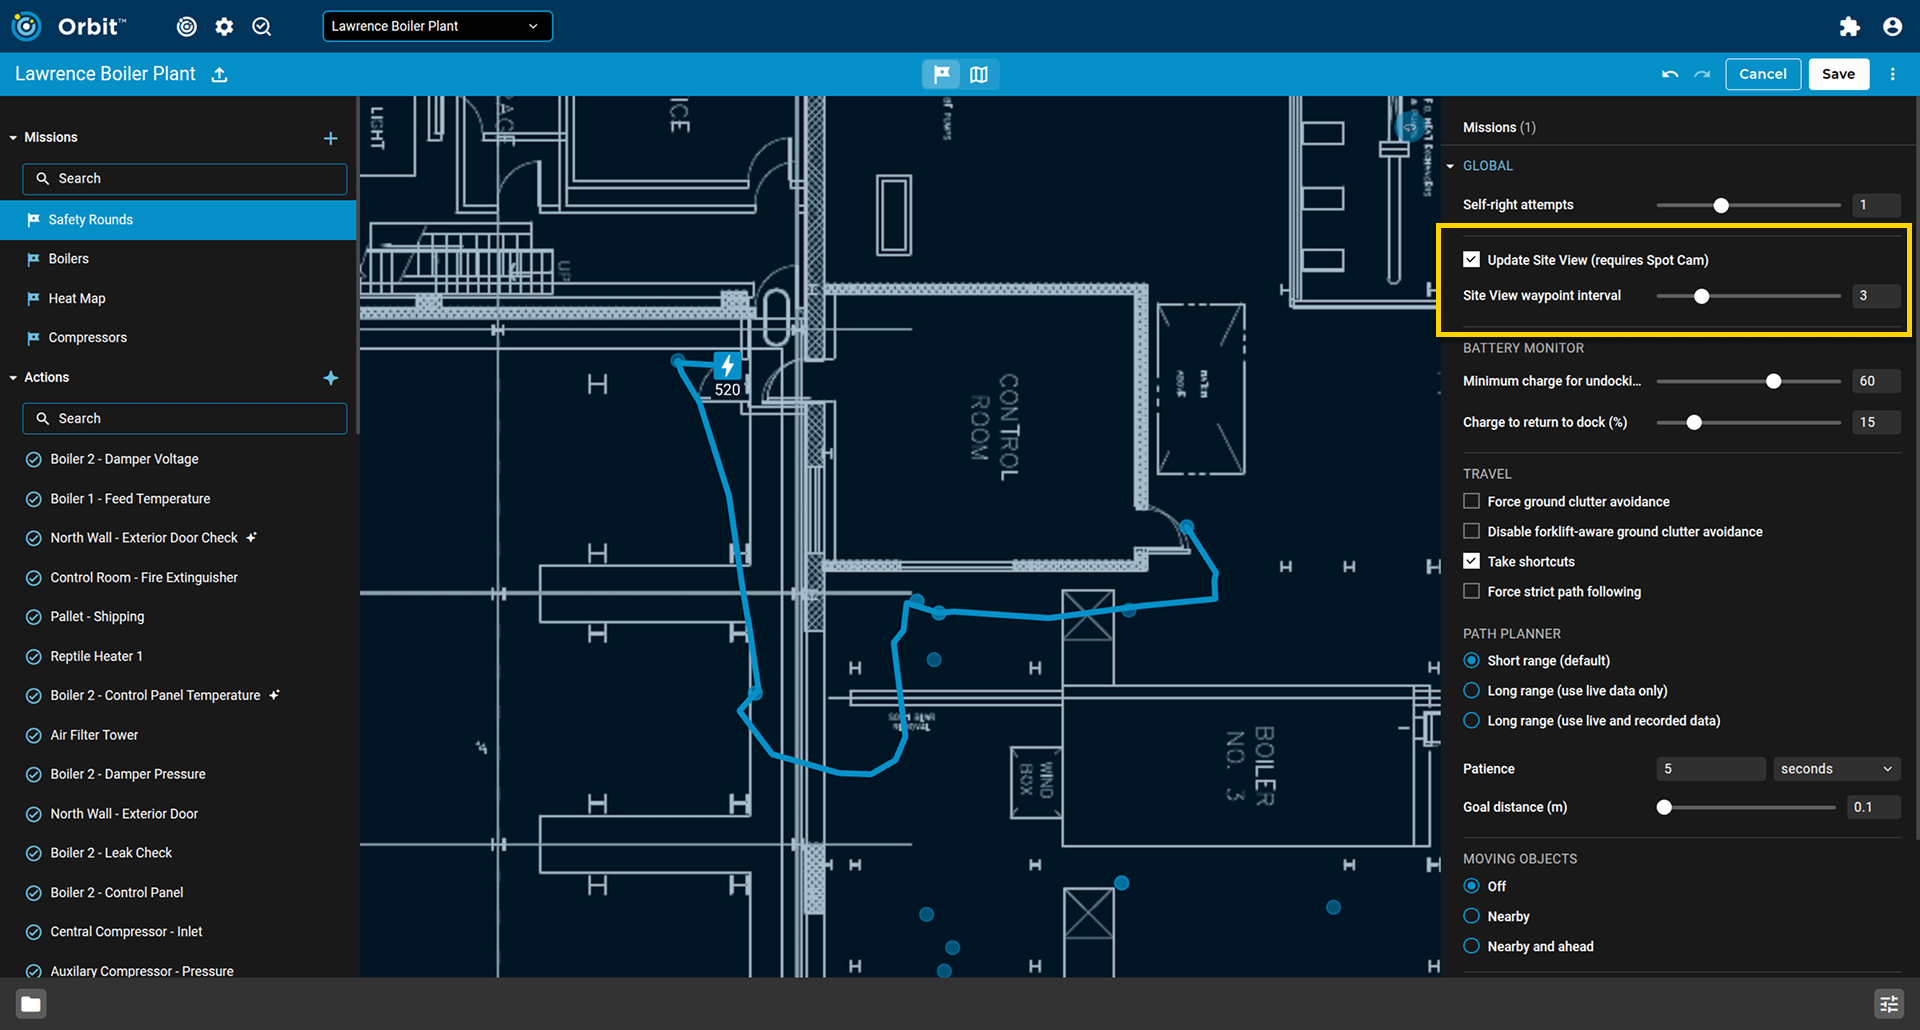Click the Missions search field

click(185, 179)
